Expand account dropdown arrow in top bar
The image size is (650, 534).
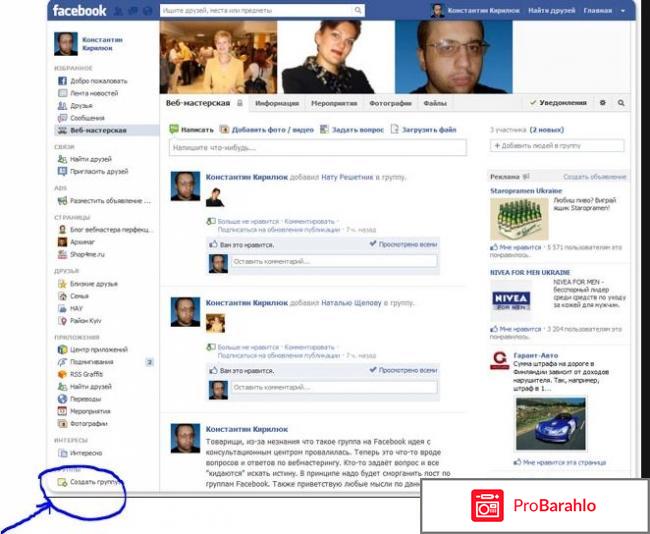[x=622, y=11]
